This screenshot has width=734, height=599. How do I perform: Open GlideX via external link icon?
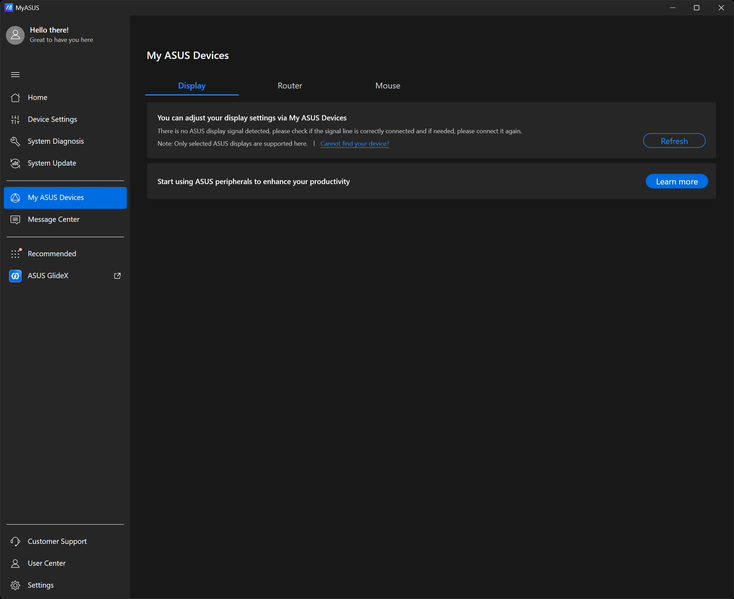pos(117,276)
